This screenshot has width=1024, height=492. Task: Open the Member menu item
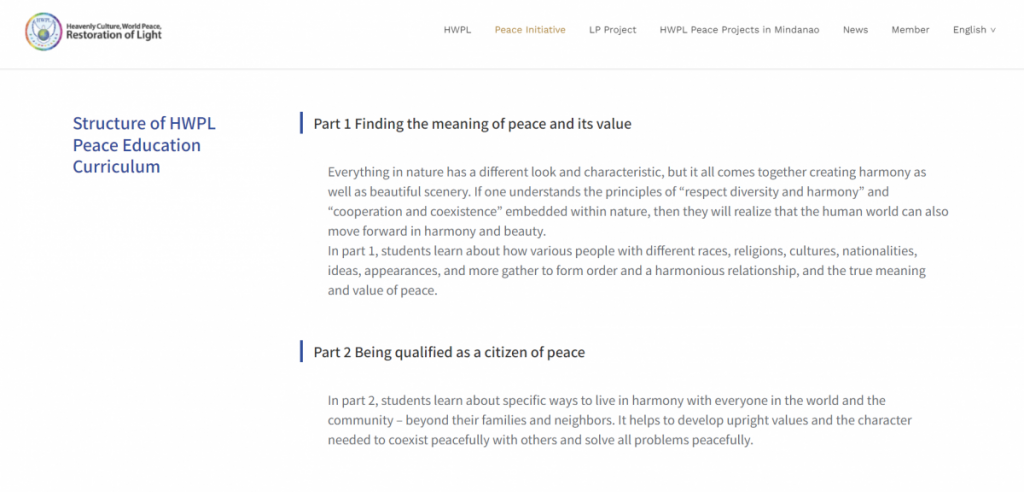point(910,30)
